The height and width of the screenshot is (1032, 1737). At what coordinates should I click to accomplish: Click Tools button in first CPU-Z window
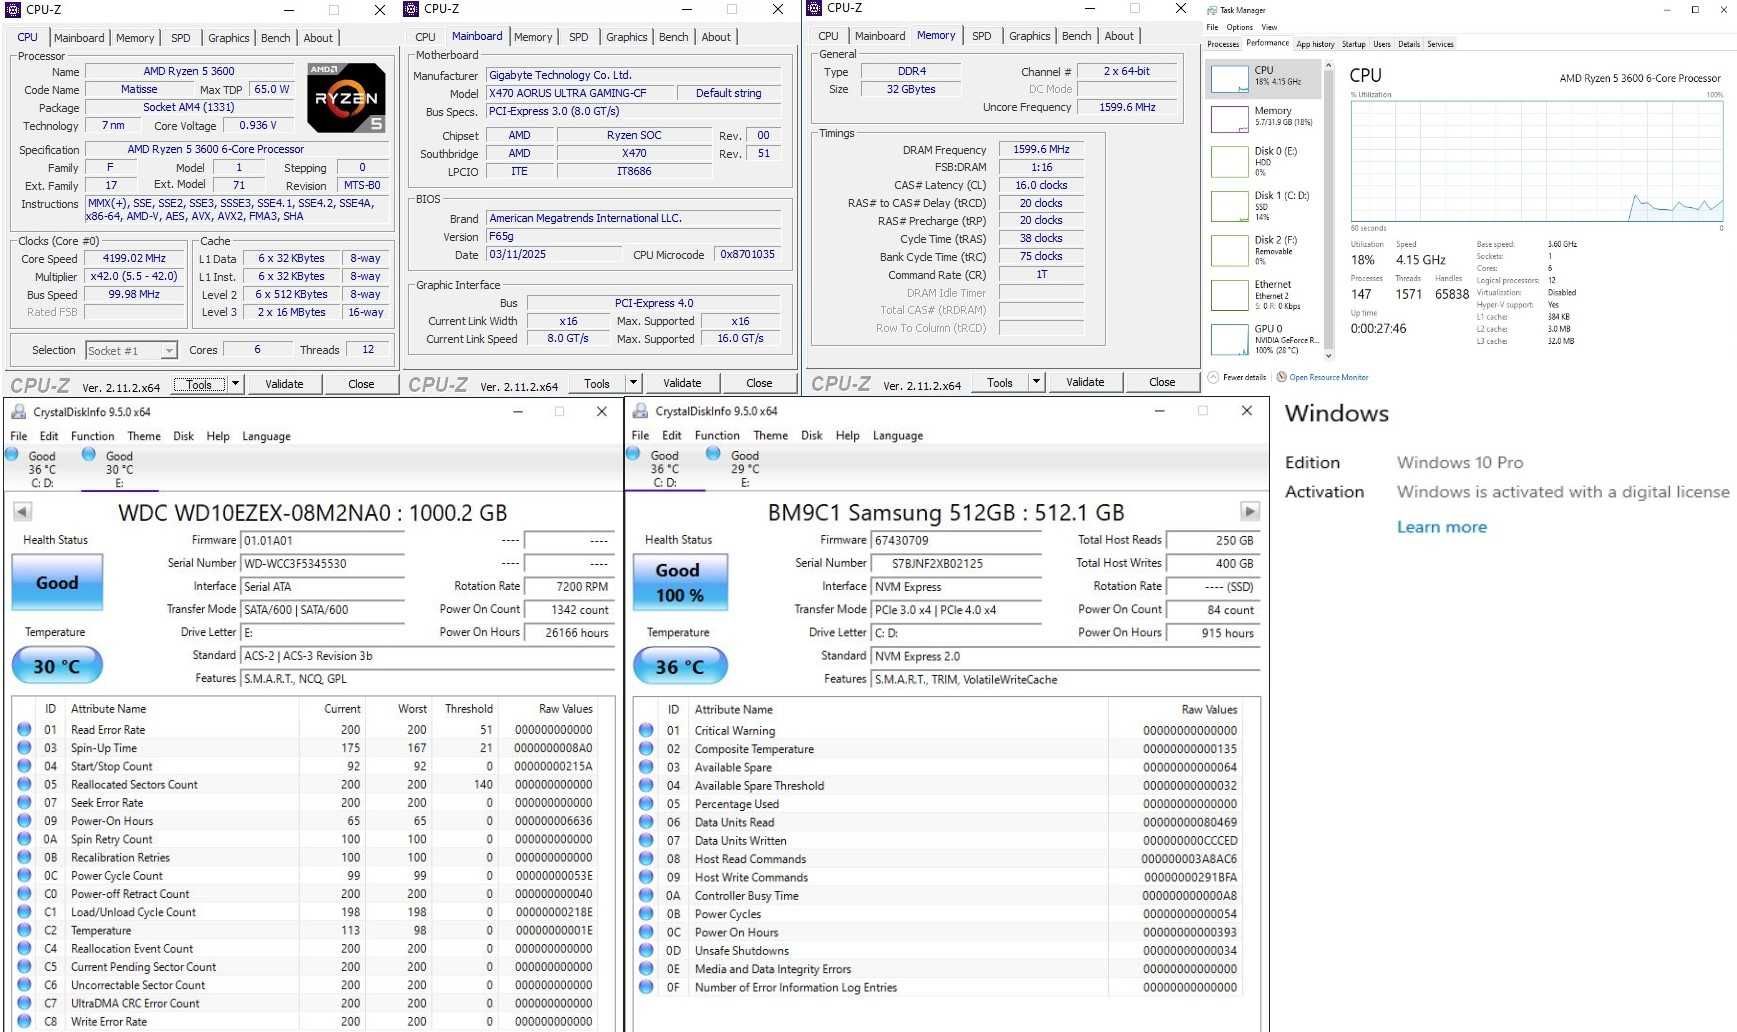click(199, 384)
